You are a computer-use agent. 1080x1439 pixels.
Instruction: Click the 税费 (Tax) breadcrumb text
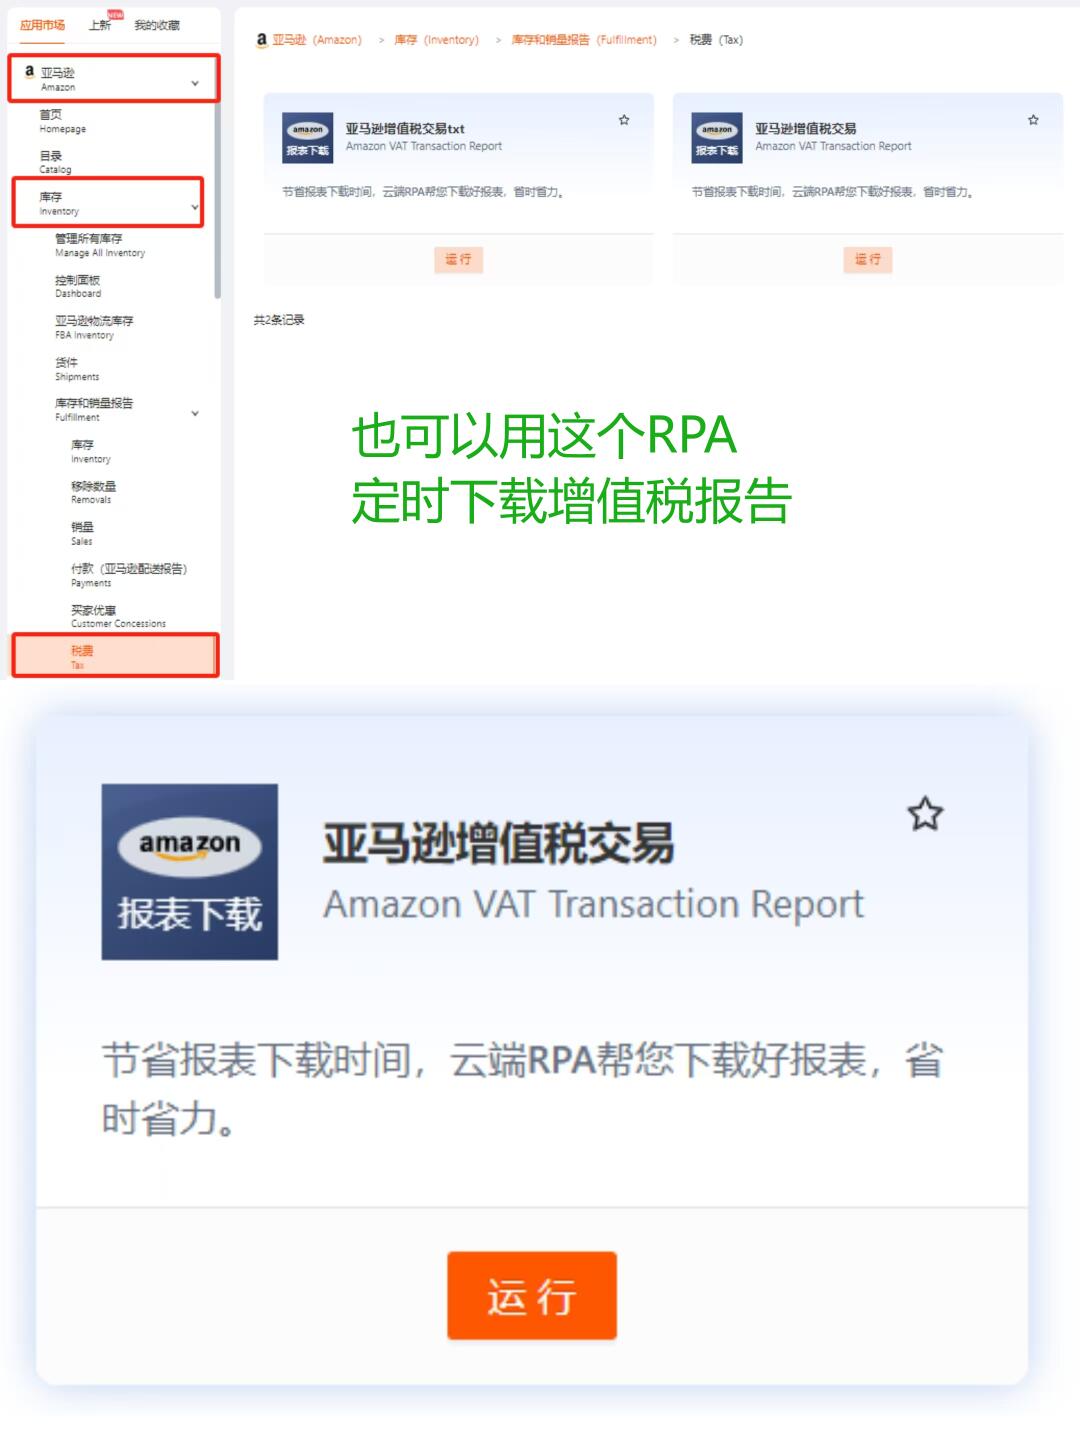pos(716,40)
